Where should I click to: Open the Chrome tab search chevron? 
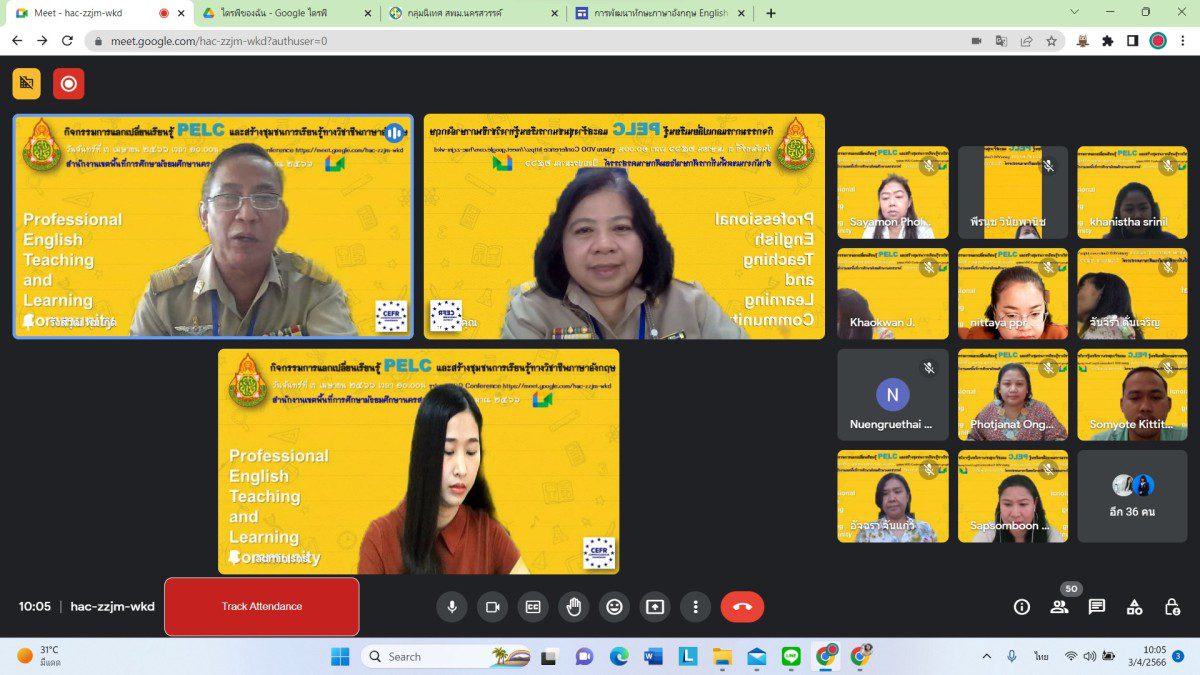point(1075,12)
